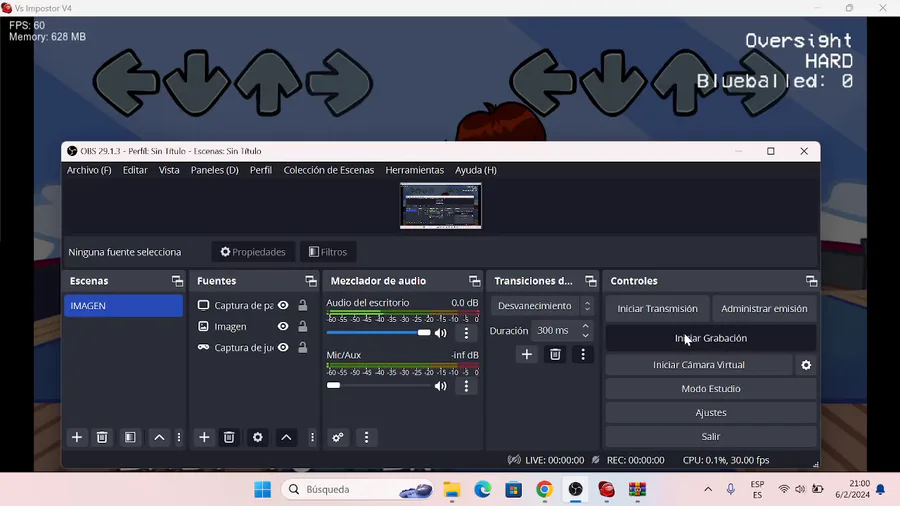The image size is (900, 506).
Task: Open Herramientas menu
Action: [414, 170]
